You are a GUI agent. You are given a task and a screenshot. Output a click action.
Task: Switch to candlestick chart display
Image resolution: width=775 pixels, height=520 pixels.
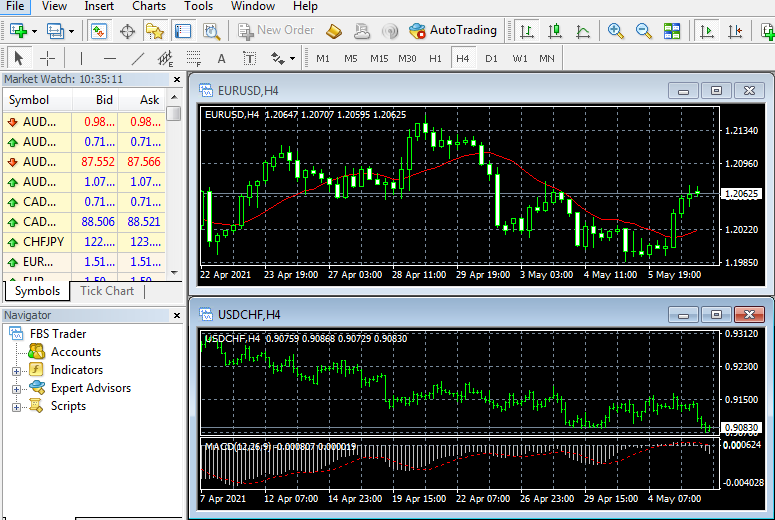click(x=555, y=31)
